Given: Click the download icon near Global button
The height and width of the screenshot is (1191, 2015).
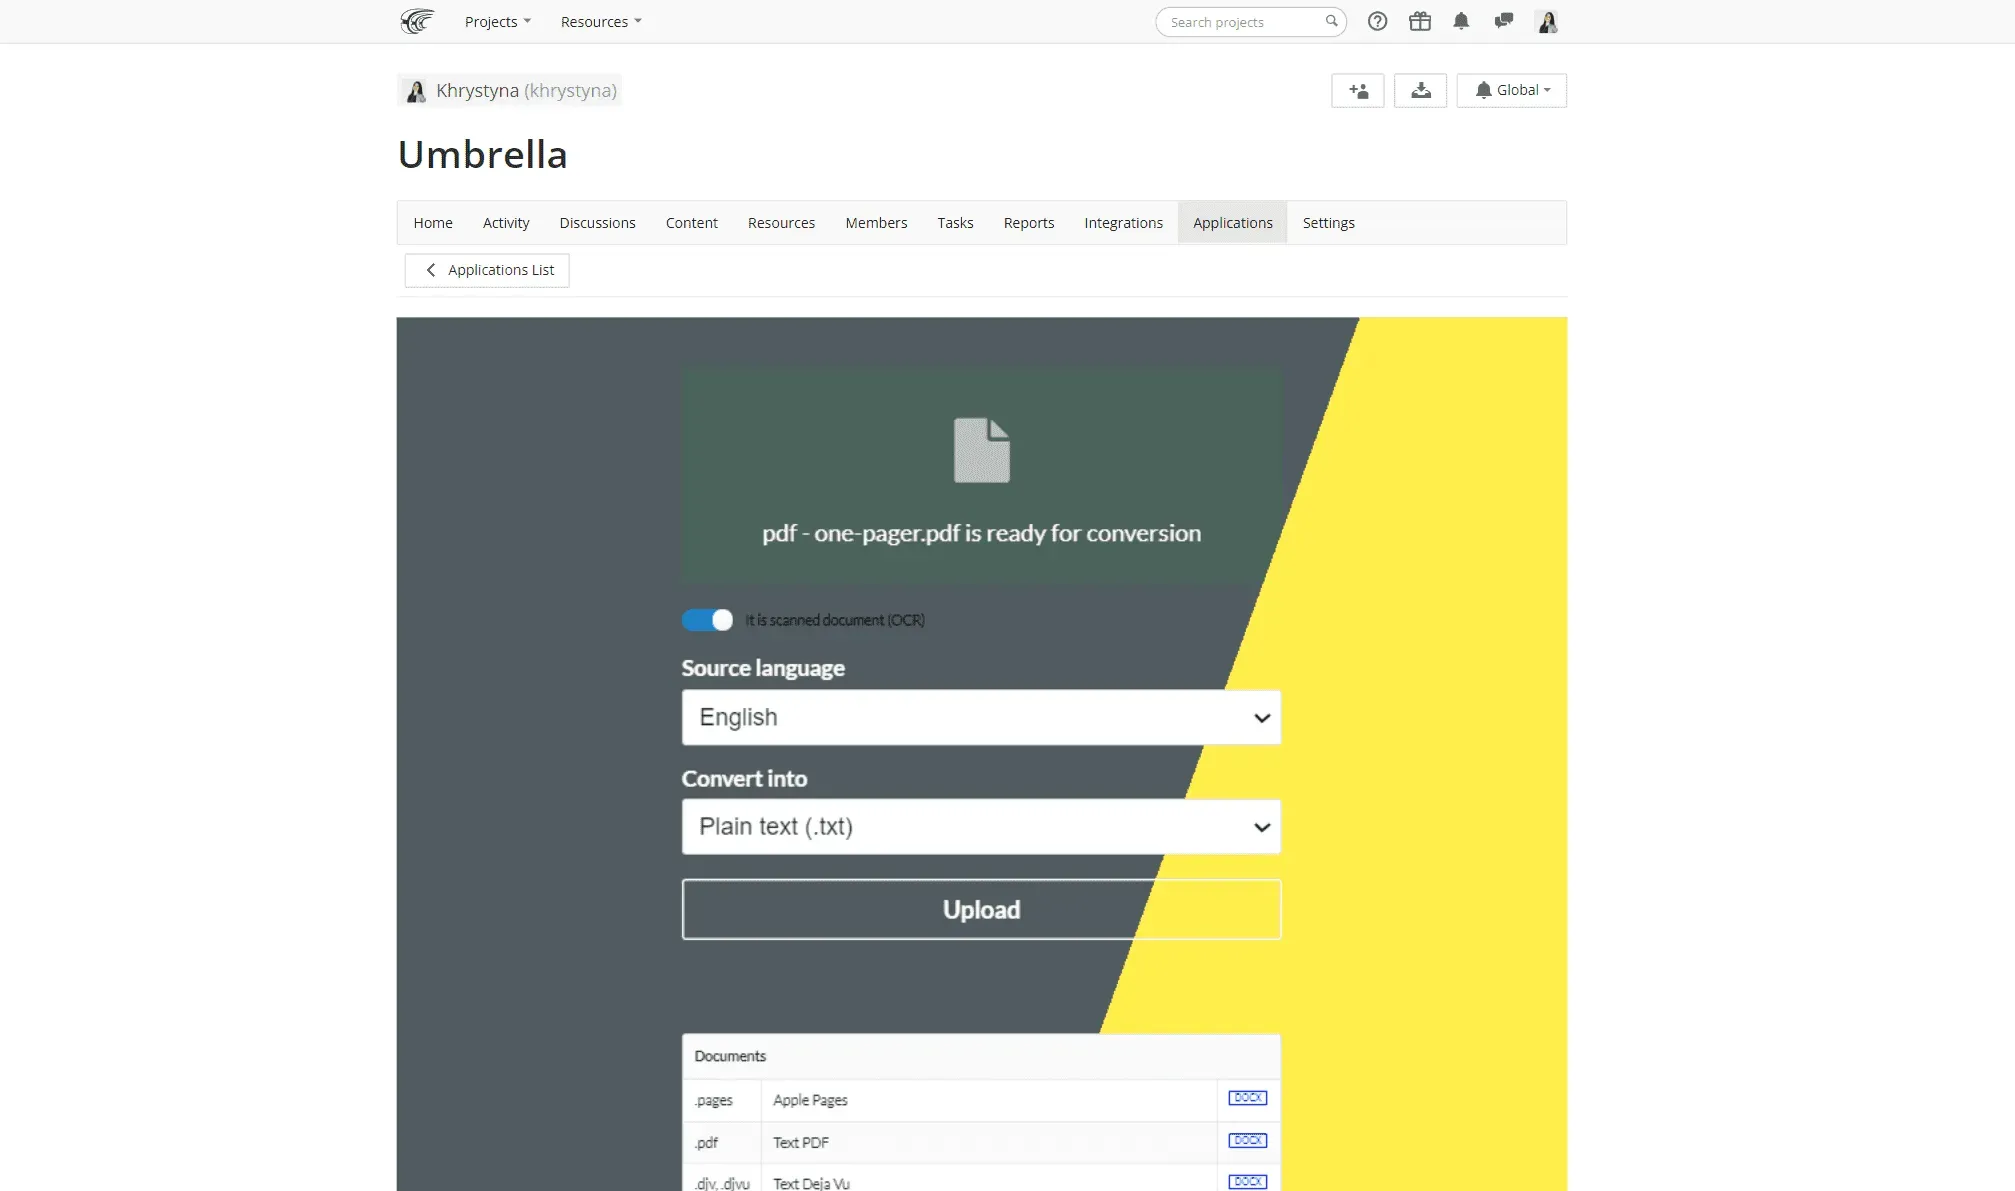Looking at the screenshot, I should (1420, 89).
